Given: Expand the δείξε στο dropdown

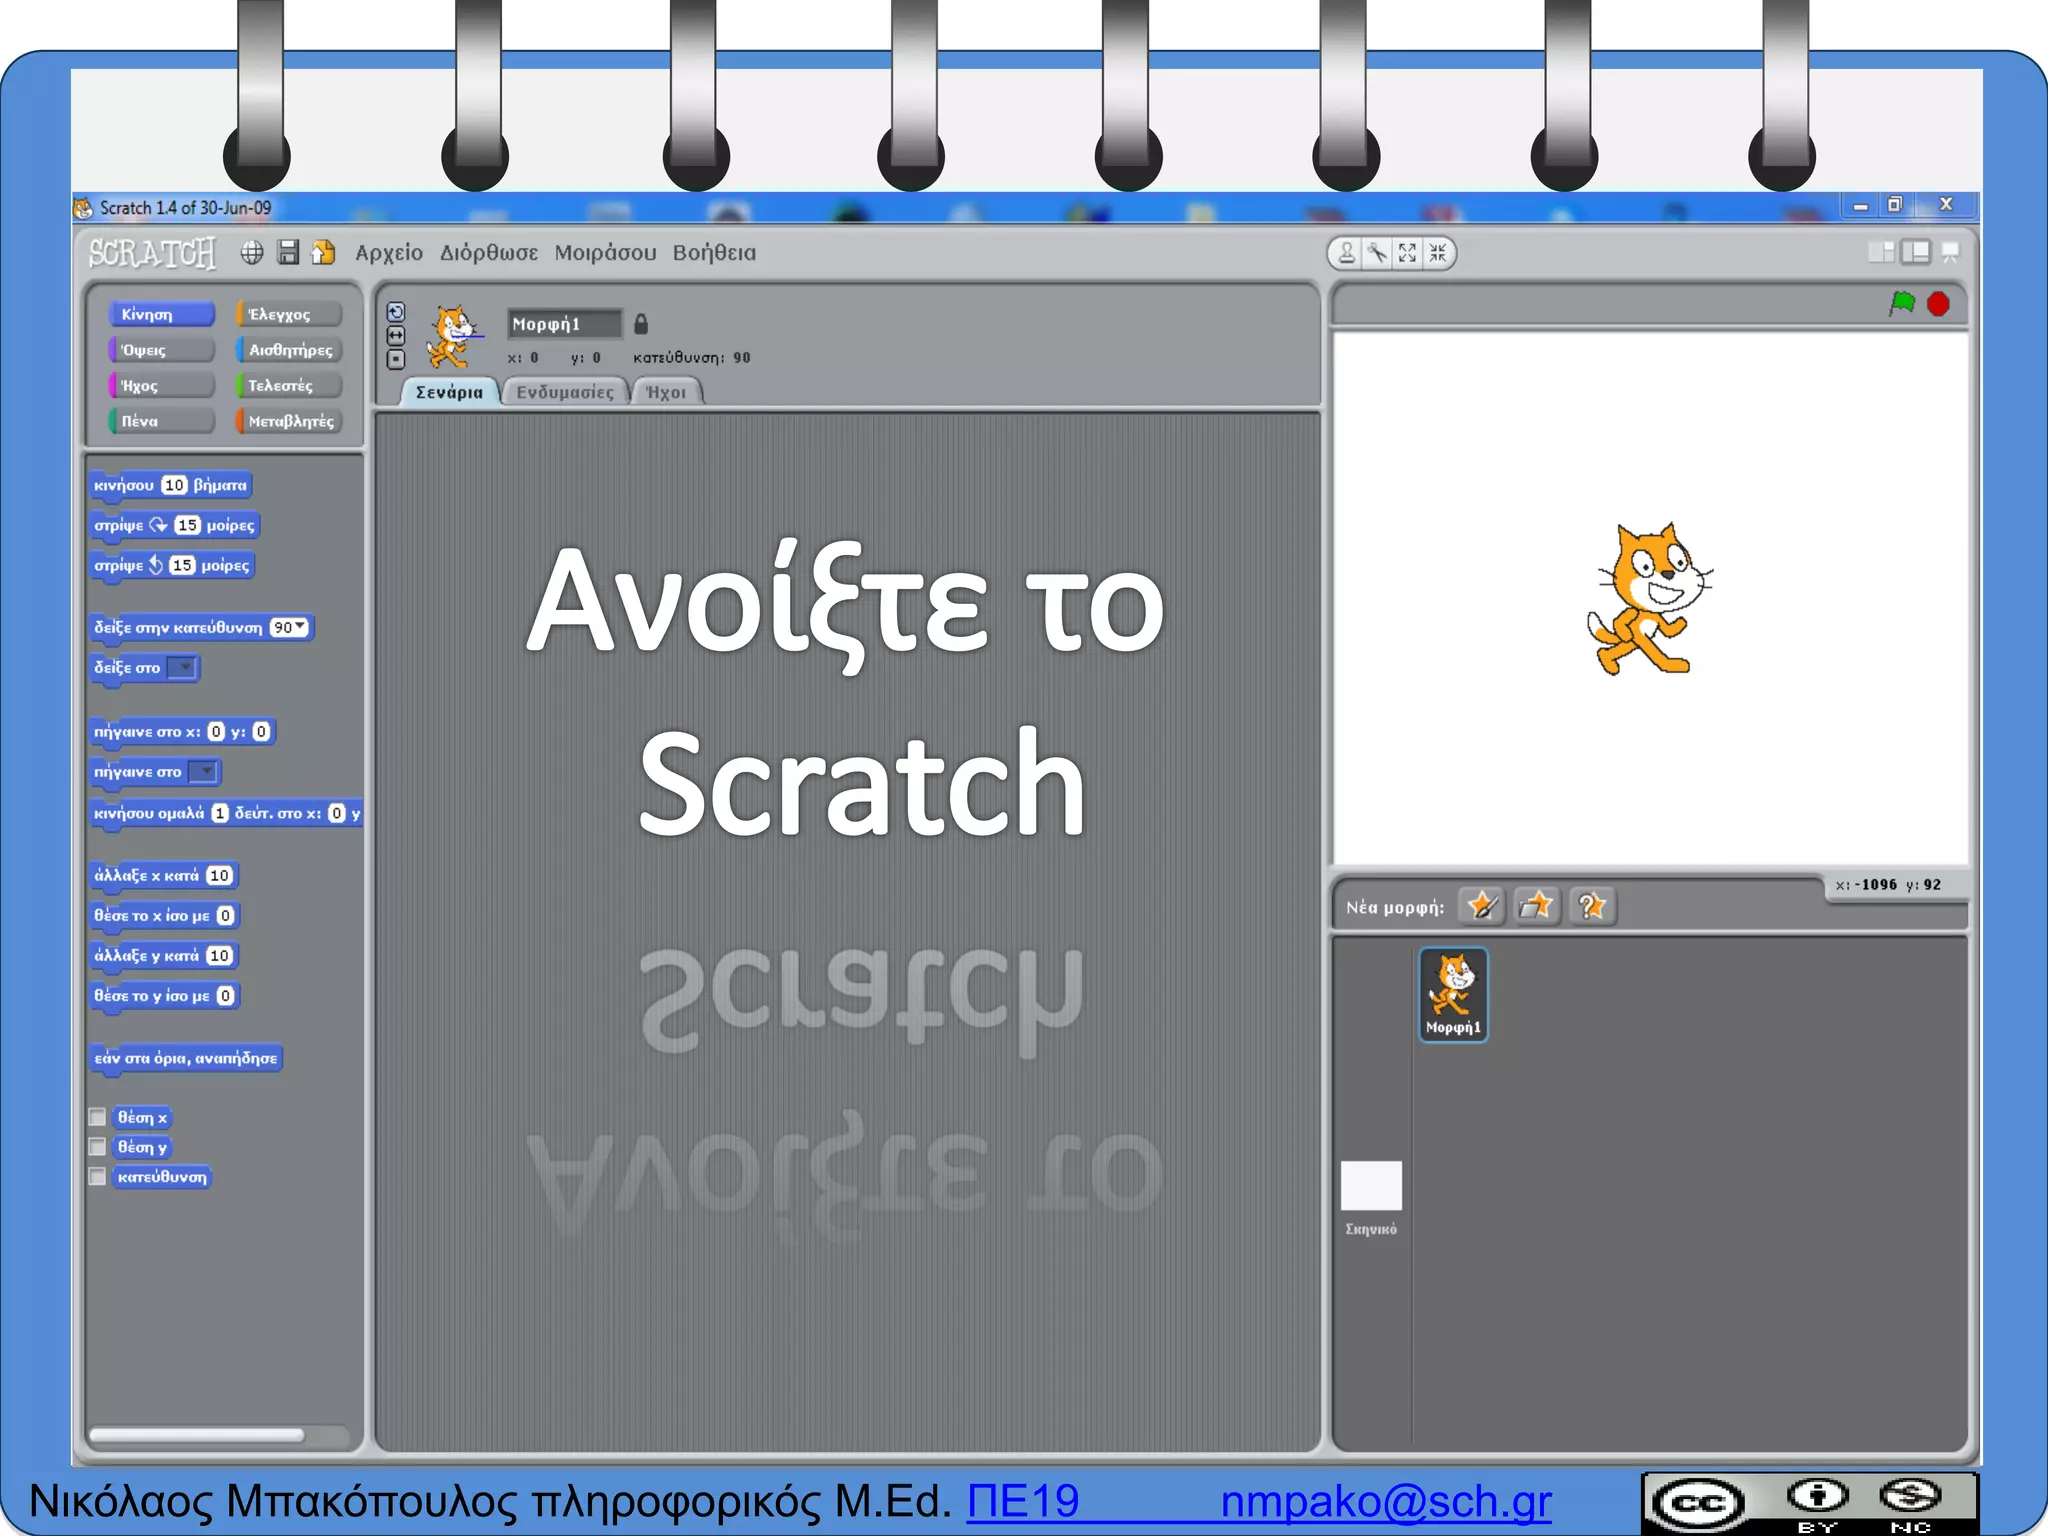Looking at the screenshot, I should (183, 668).
